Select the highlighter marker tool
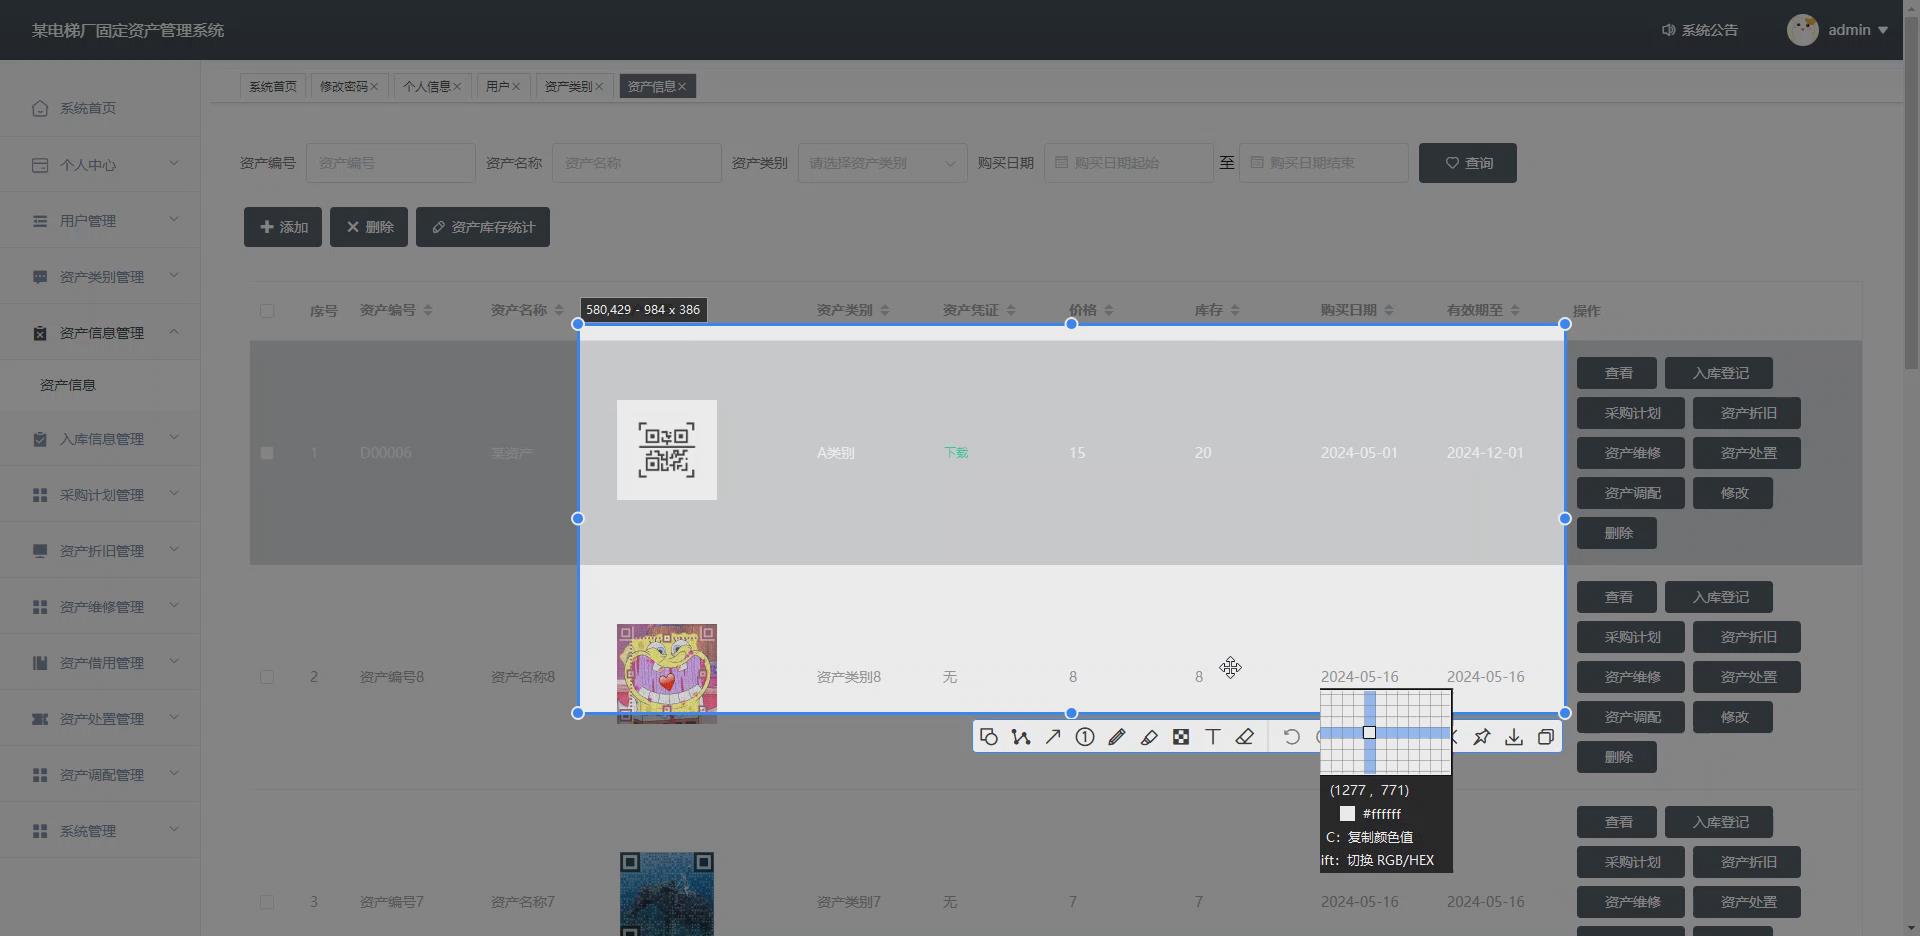Viewport: 1920px width, 936px height. click(1149, 737)
